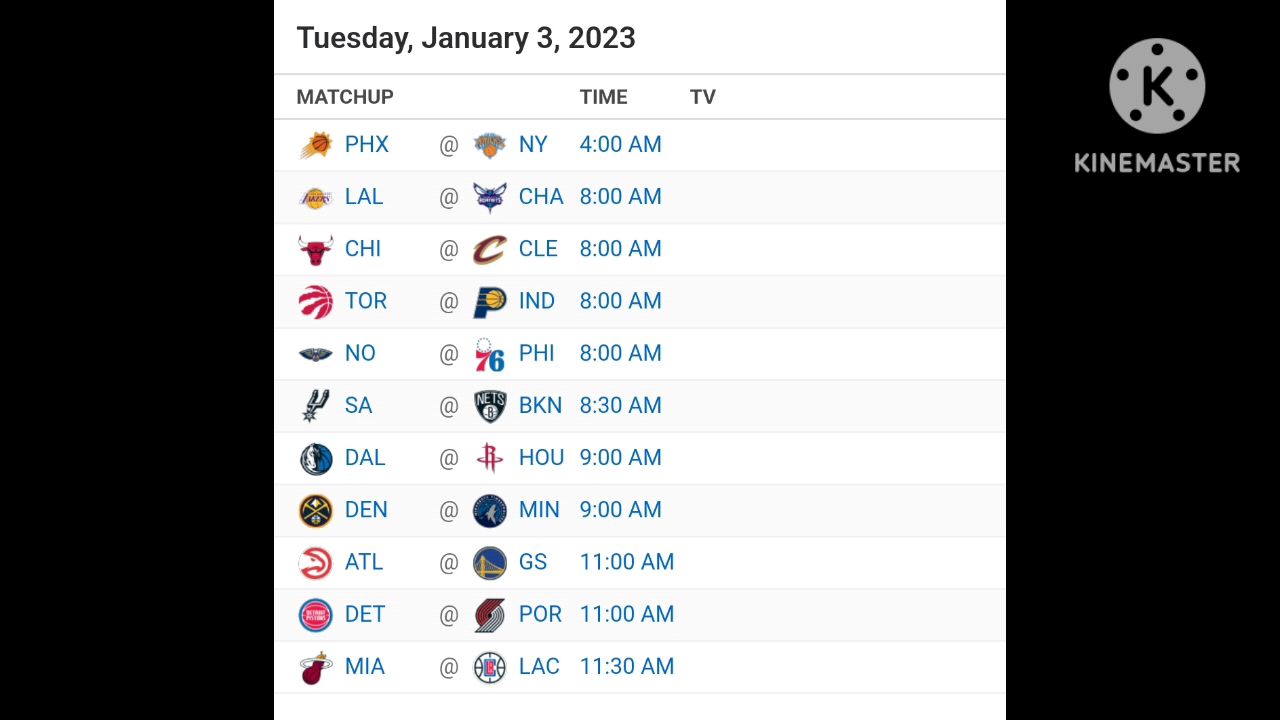This screenshot has width=1280, height=720.
Task: Click the Brooklyn Nets logo
Action: click(490, 406)
